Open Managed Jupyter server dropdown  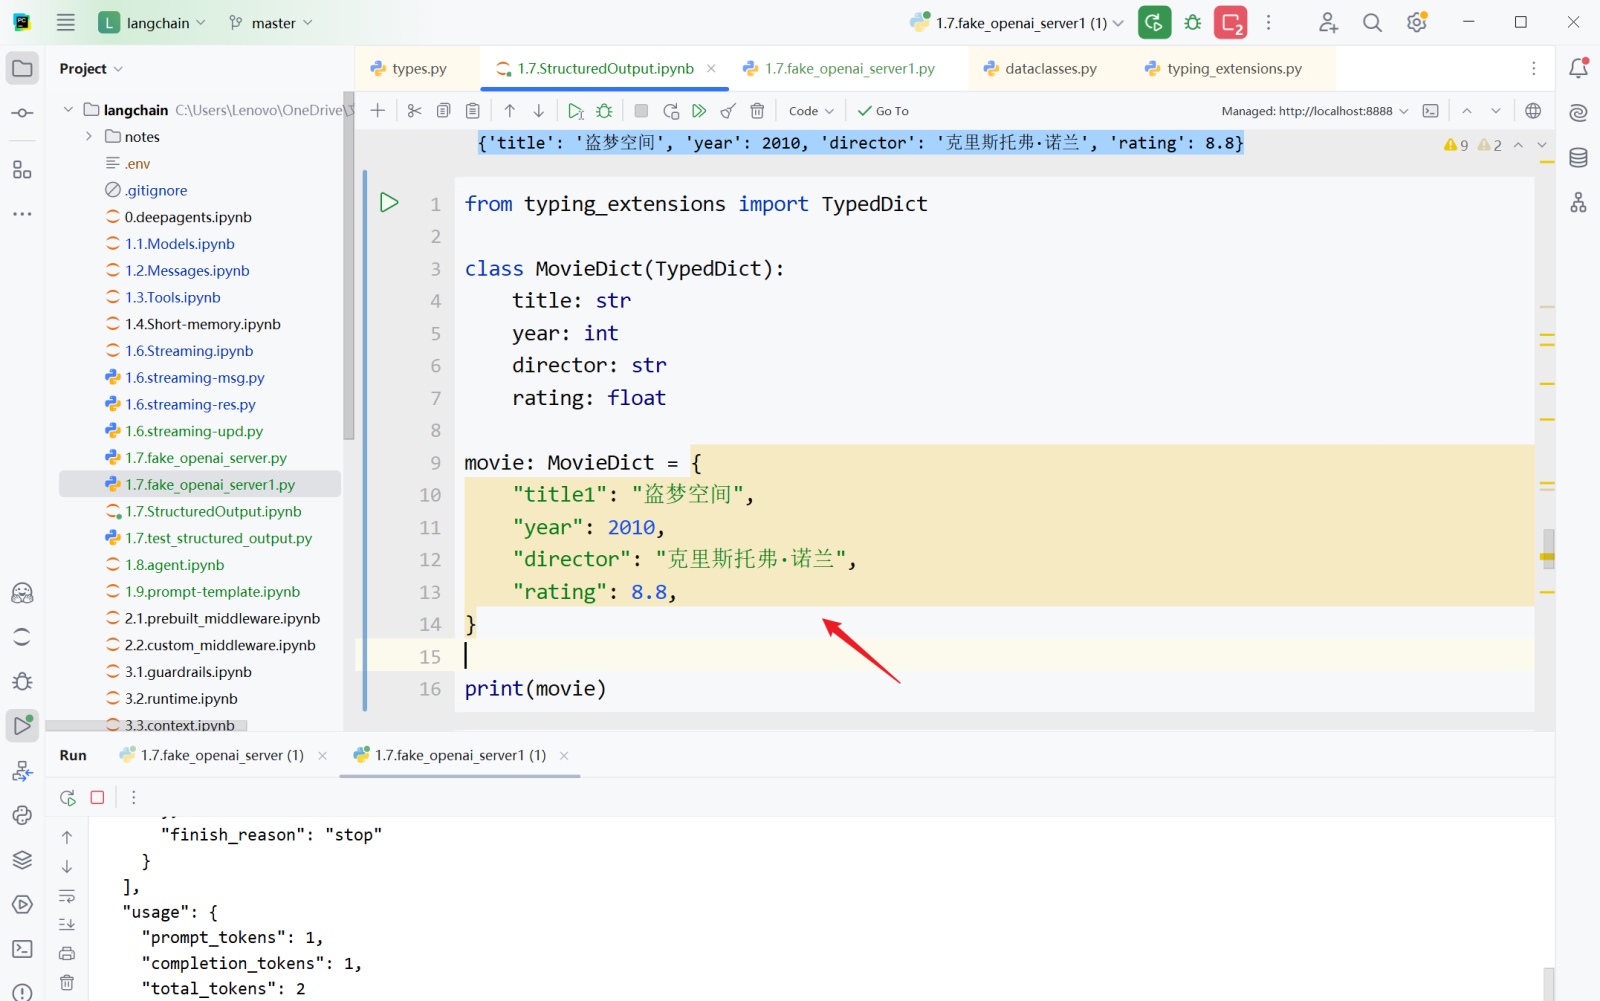(x=1314, y=111)
